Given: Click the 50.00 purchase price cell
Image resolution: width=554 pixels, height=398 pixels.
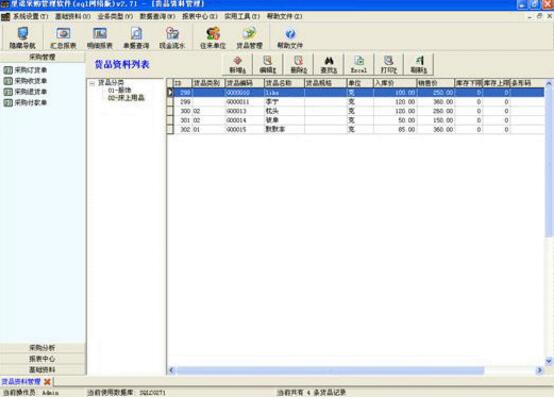Looking at the screenshot, I should point(395,120).
